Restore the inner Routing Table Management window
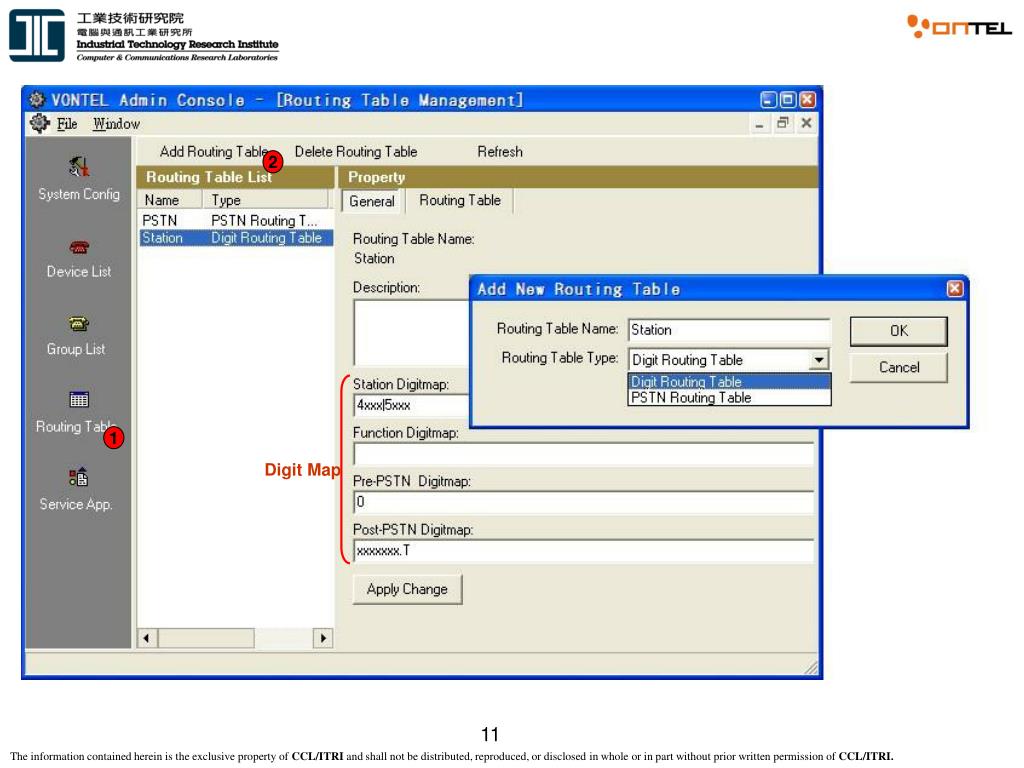The height and width of the screenshot is (768, 1024). (x=782, y=123)
